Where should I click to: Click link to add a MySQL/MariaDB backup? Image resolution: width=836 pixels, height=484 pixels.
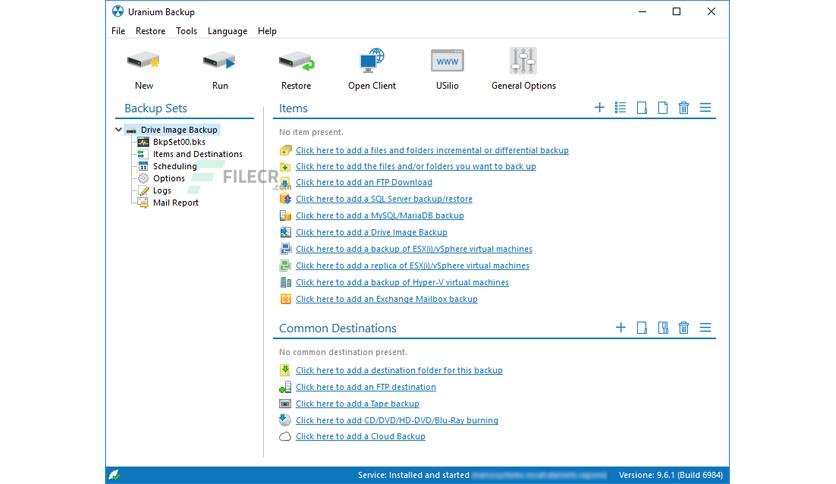[x=380, y=215]
